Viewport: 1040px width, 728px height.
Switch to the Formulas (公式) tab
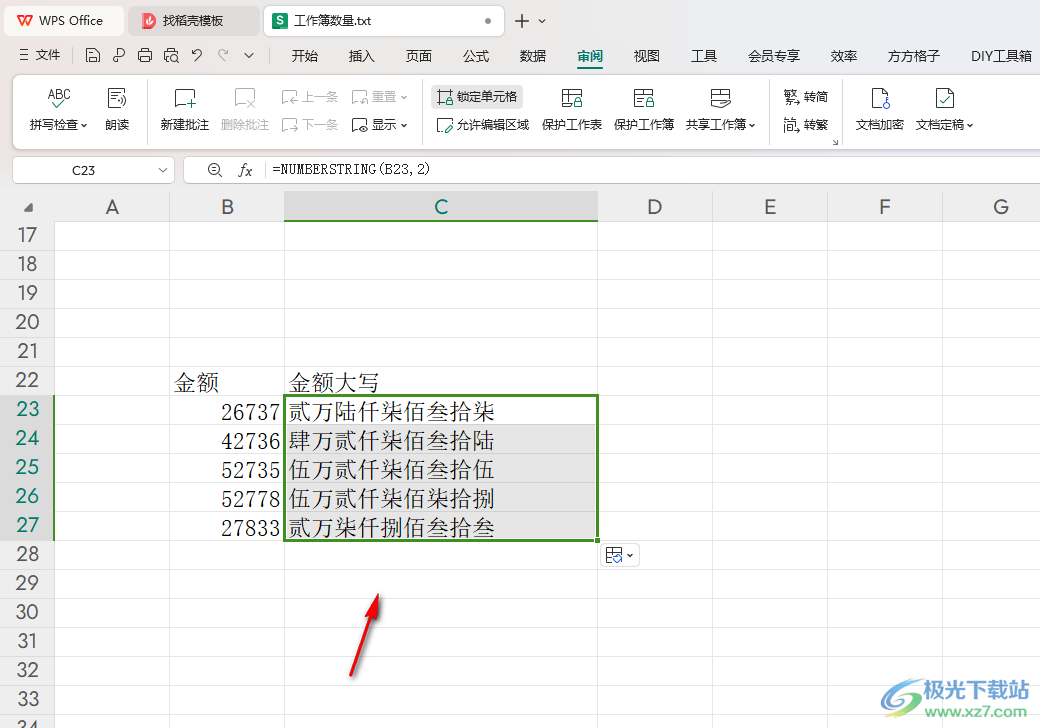coord(476,56)
